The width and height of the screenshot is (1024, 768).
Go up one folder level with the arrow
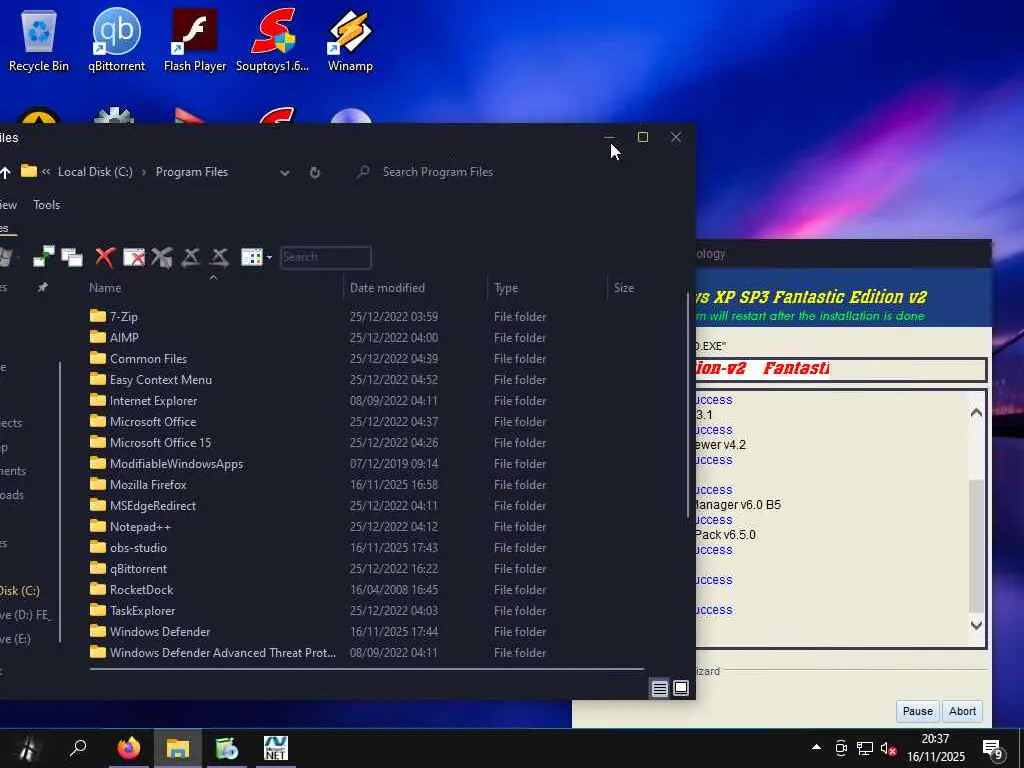[x=5, y=172]
